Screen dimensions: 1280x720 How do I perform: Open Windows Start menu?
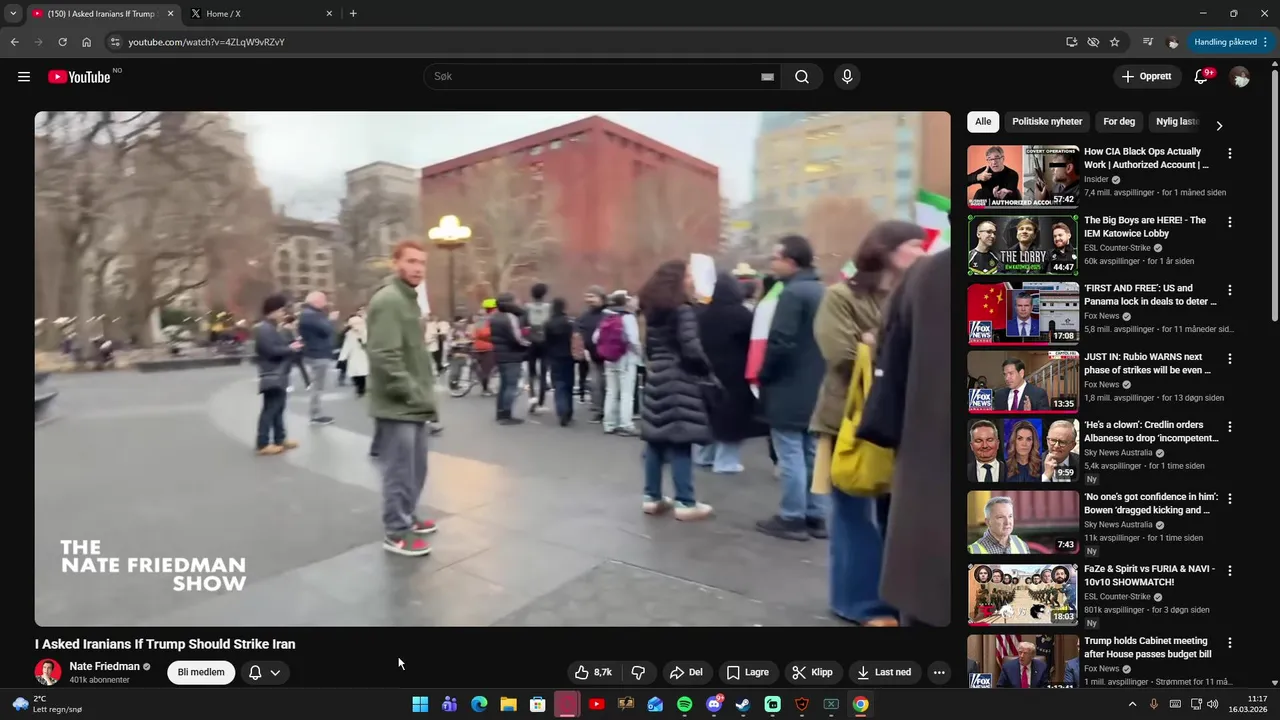point(420,704)
